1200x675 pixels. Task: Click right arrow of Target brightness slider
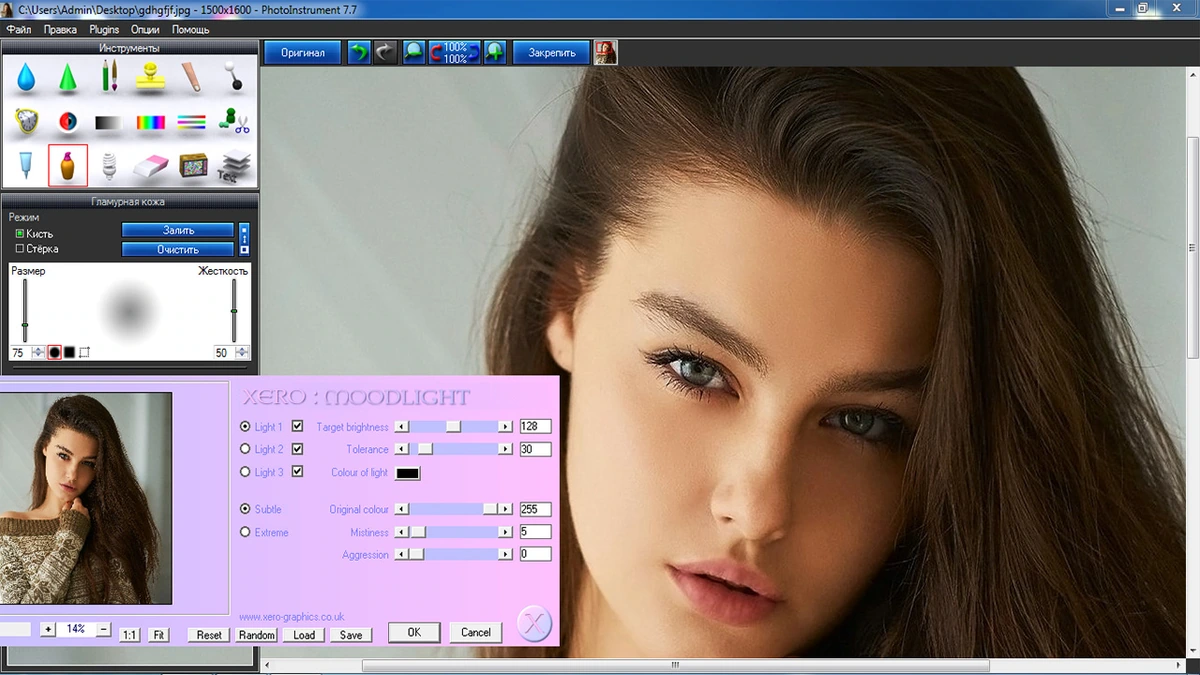point(506,427)
